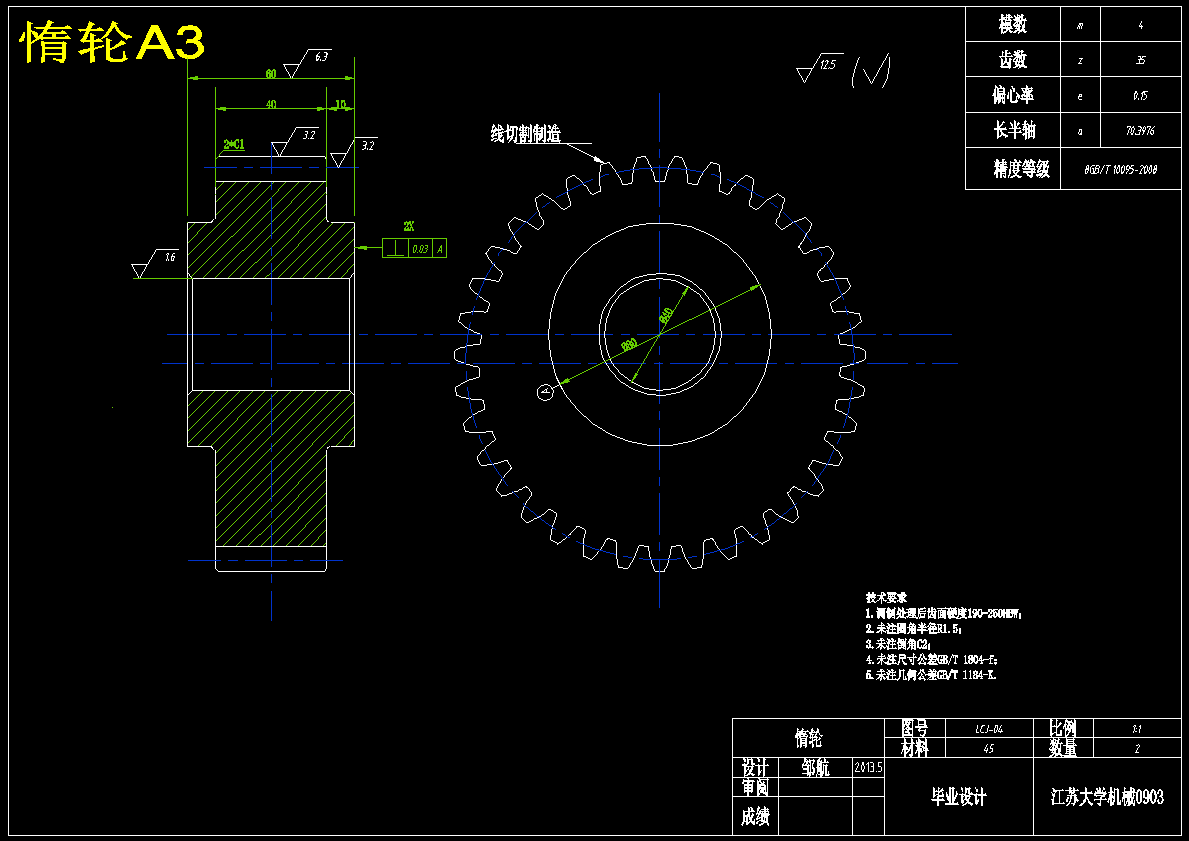
Task: Click the Ø80 diameter dimension text
Action: [629, 346]
